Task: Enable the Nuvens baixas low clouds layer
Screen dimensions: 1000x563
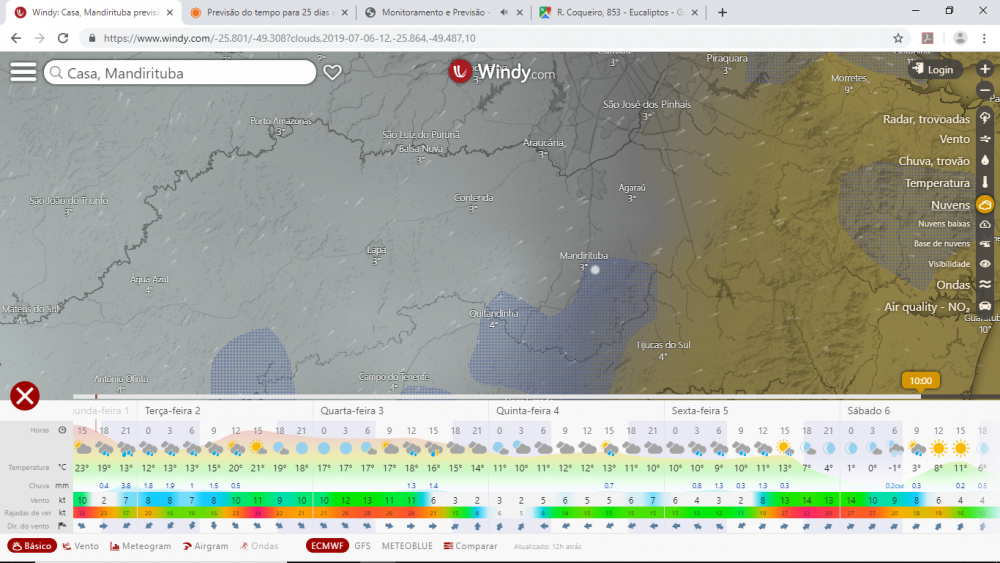Action: click(985, 225)
